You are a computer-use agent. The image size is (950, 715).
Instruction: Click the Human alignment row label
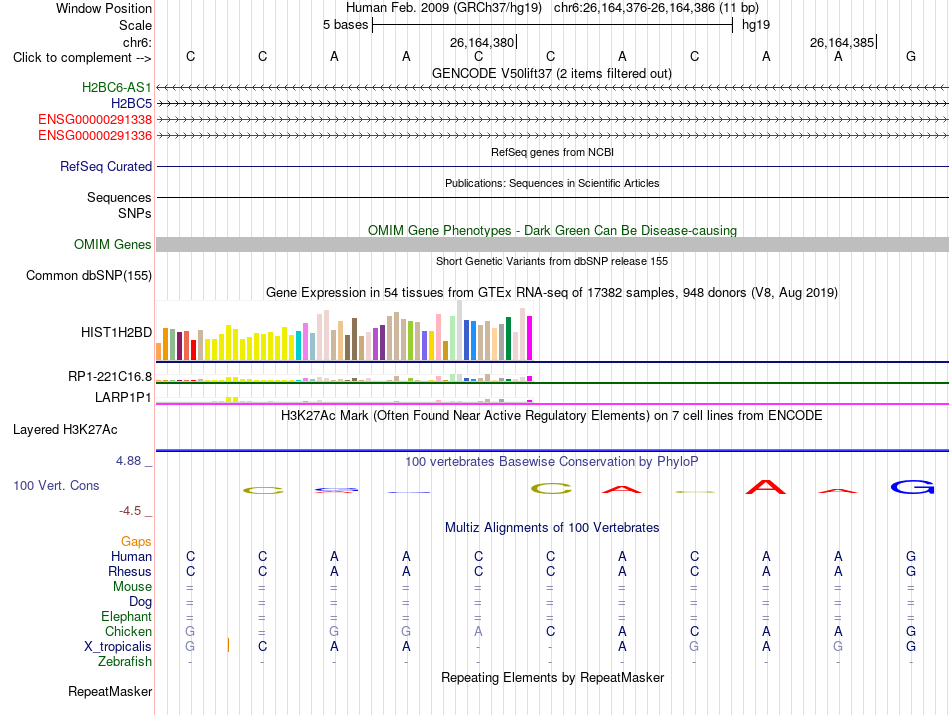[x=131, y=556]
